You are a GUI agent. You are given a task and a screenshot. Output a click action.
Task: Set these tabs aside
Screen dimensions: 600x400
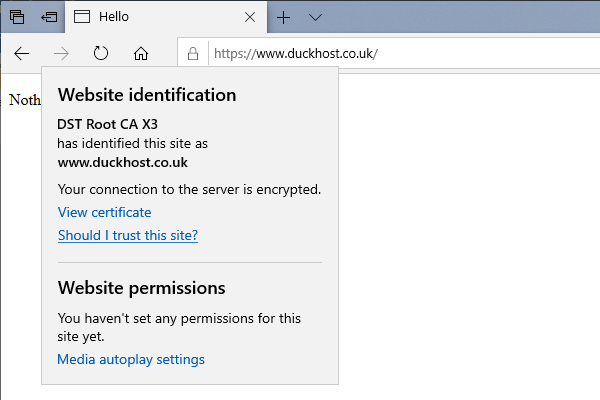(49, 17)
